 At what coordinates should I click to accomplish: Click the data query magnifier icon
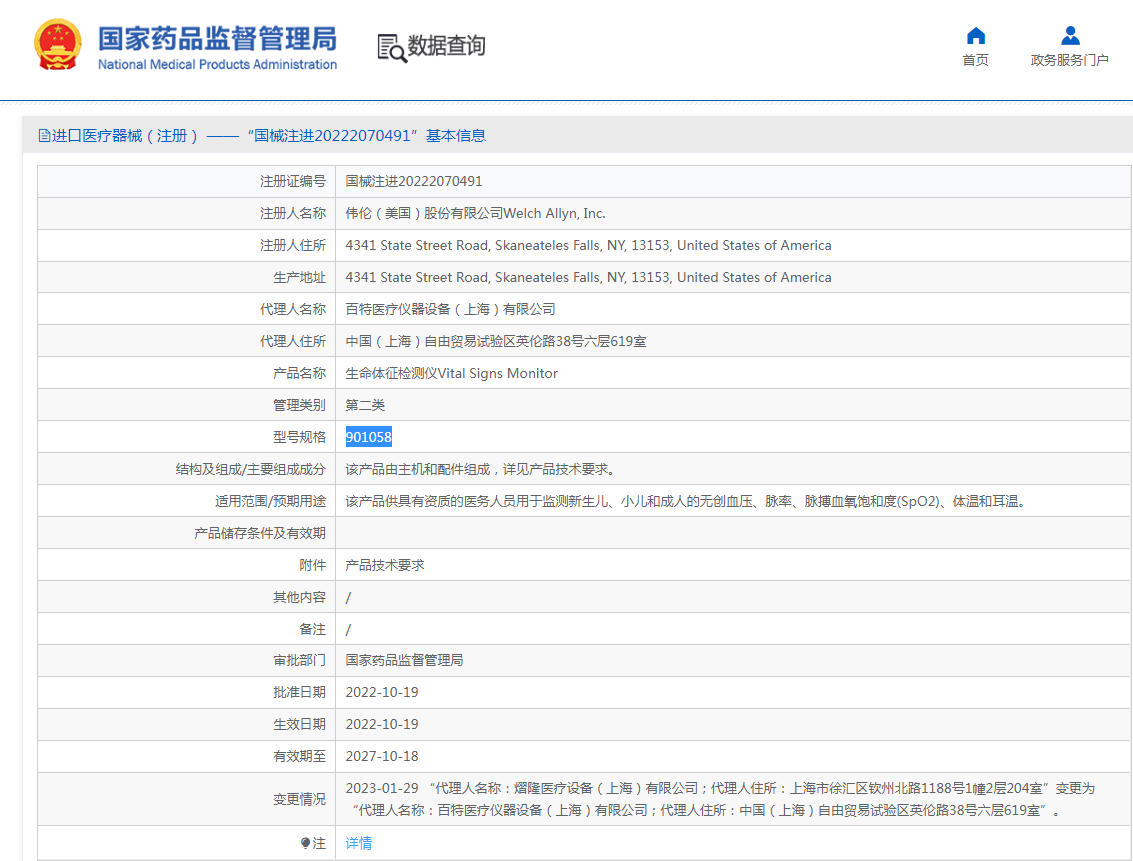click(x=392, y=48)
